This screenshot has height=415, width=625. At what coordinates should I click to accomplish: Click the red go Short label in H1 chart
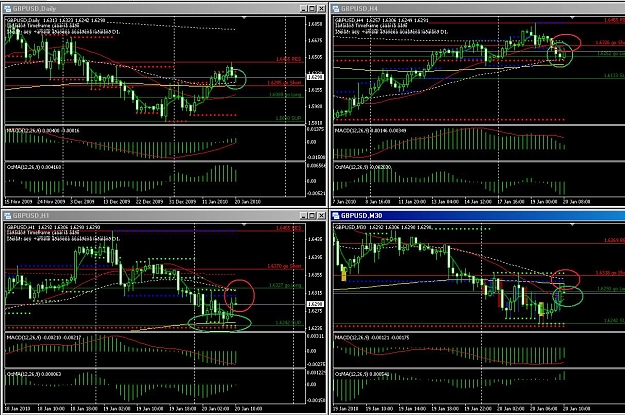284,266
